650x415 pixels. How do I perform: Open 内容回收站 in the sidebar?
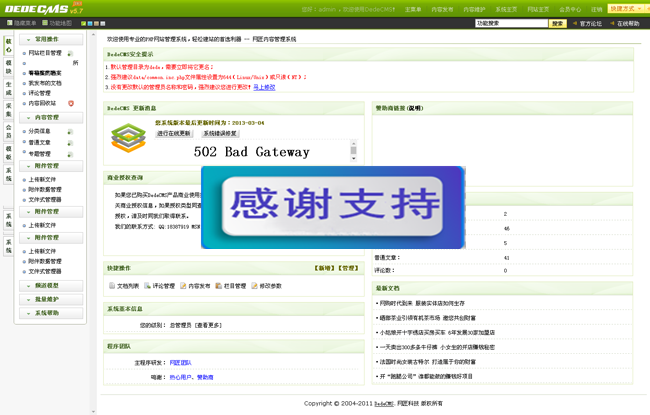click(x=42, y=103)
